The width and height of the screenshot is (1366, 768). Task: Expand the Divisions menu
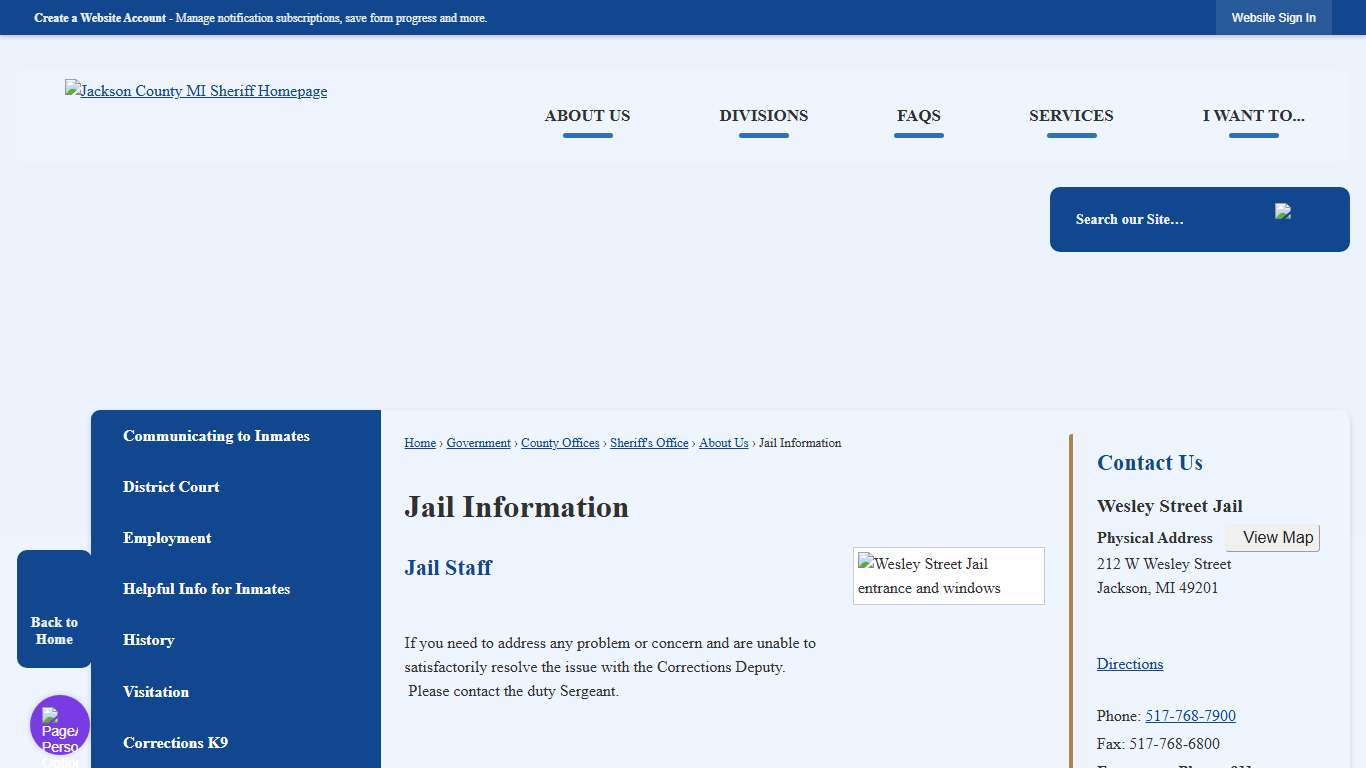pos(763,116)
